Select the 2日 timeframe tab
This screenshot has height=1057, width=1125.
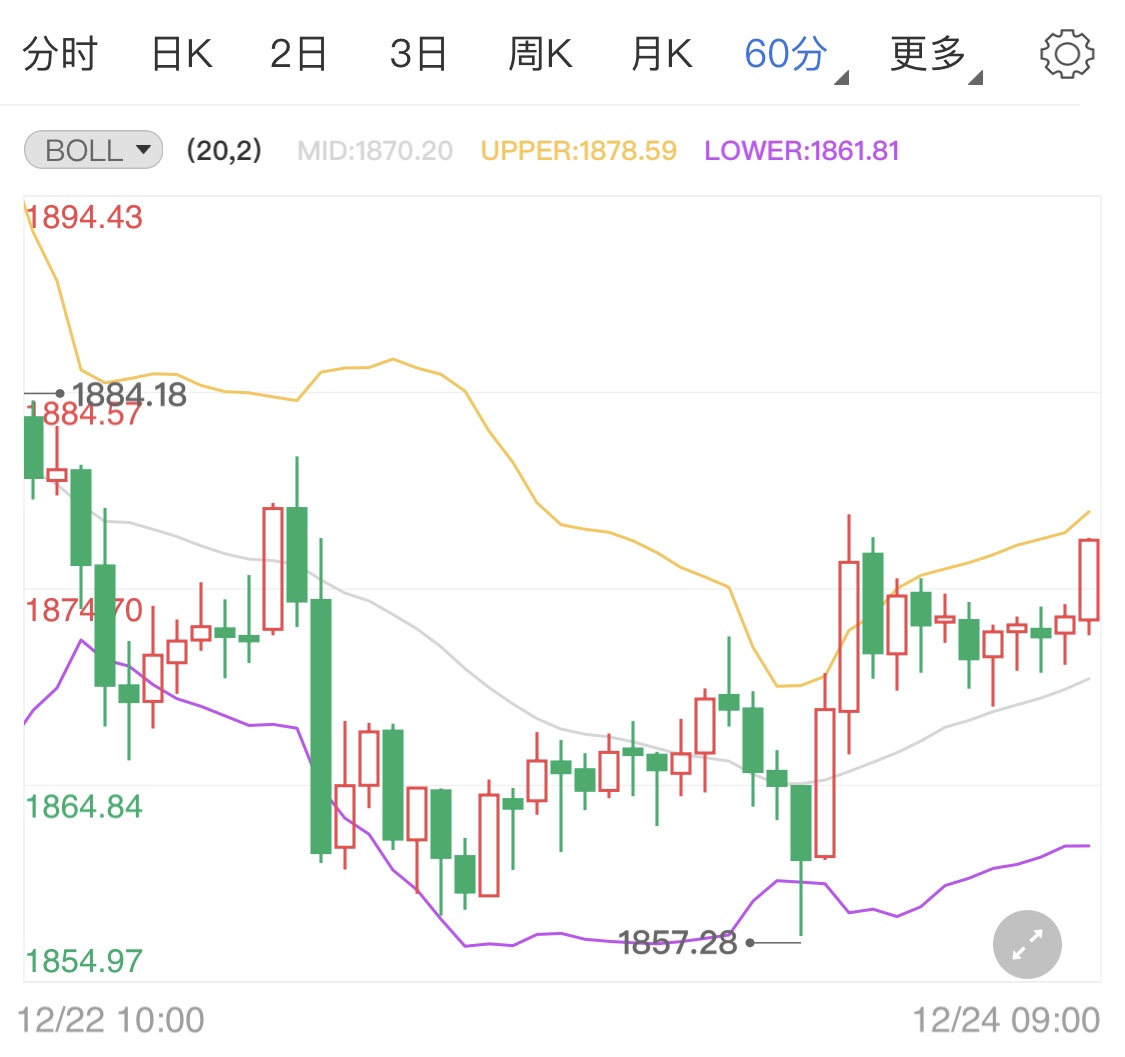298,54
